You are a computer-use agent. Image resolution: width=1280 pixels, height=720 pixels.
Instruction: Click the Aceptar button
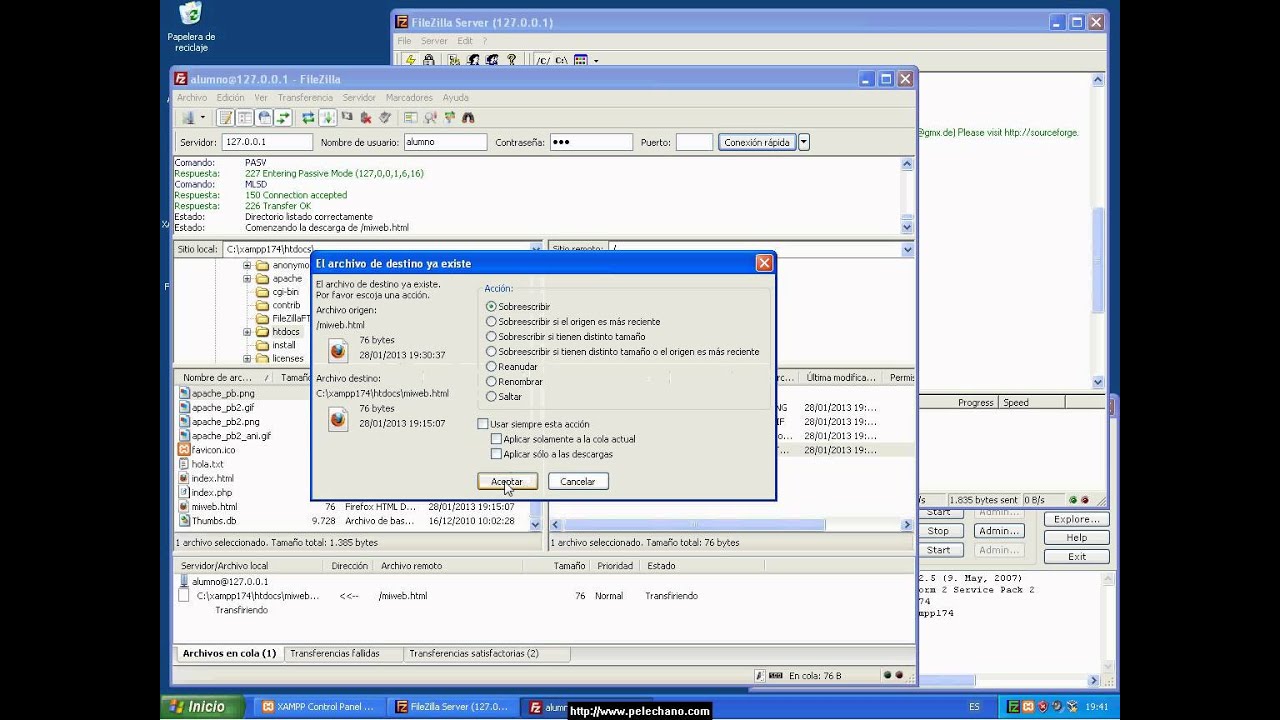[x=507, y=481]
